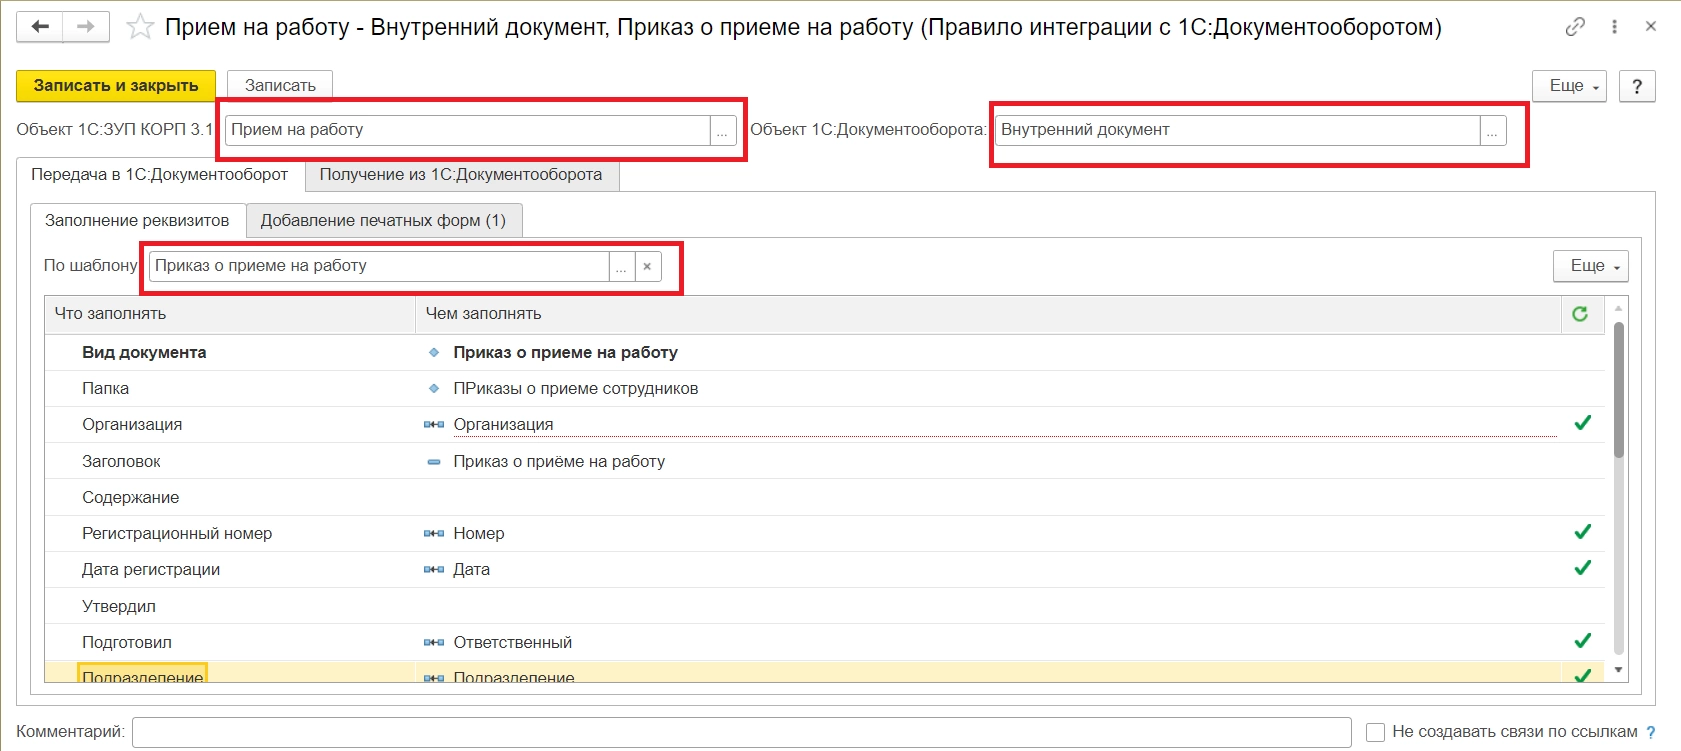Screen dimensions: 1681x751
Task: Open the top 'Еще' dropdown menu
Action: [1569, 86]
